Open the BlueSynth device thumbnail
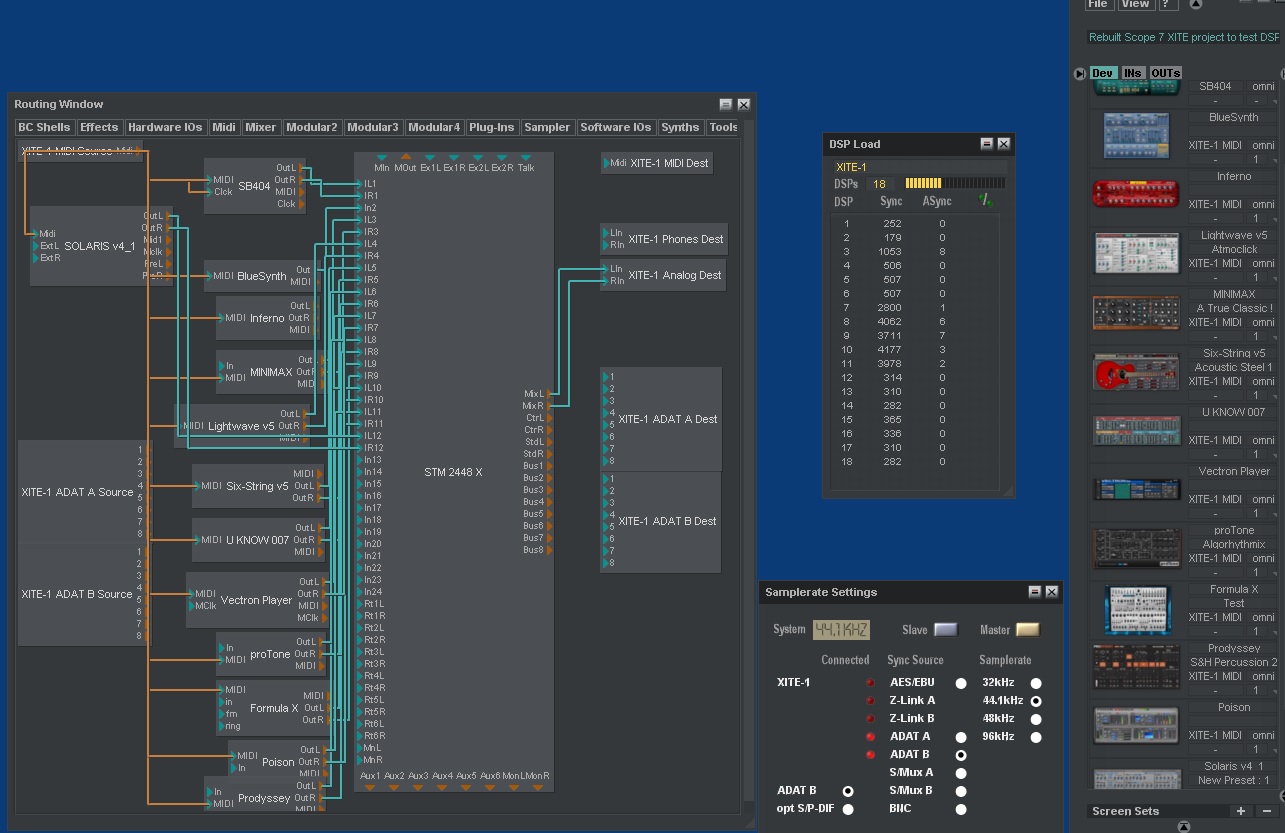Screen dimensions: 1285x833 1136,136
